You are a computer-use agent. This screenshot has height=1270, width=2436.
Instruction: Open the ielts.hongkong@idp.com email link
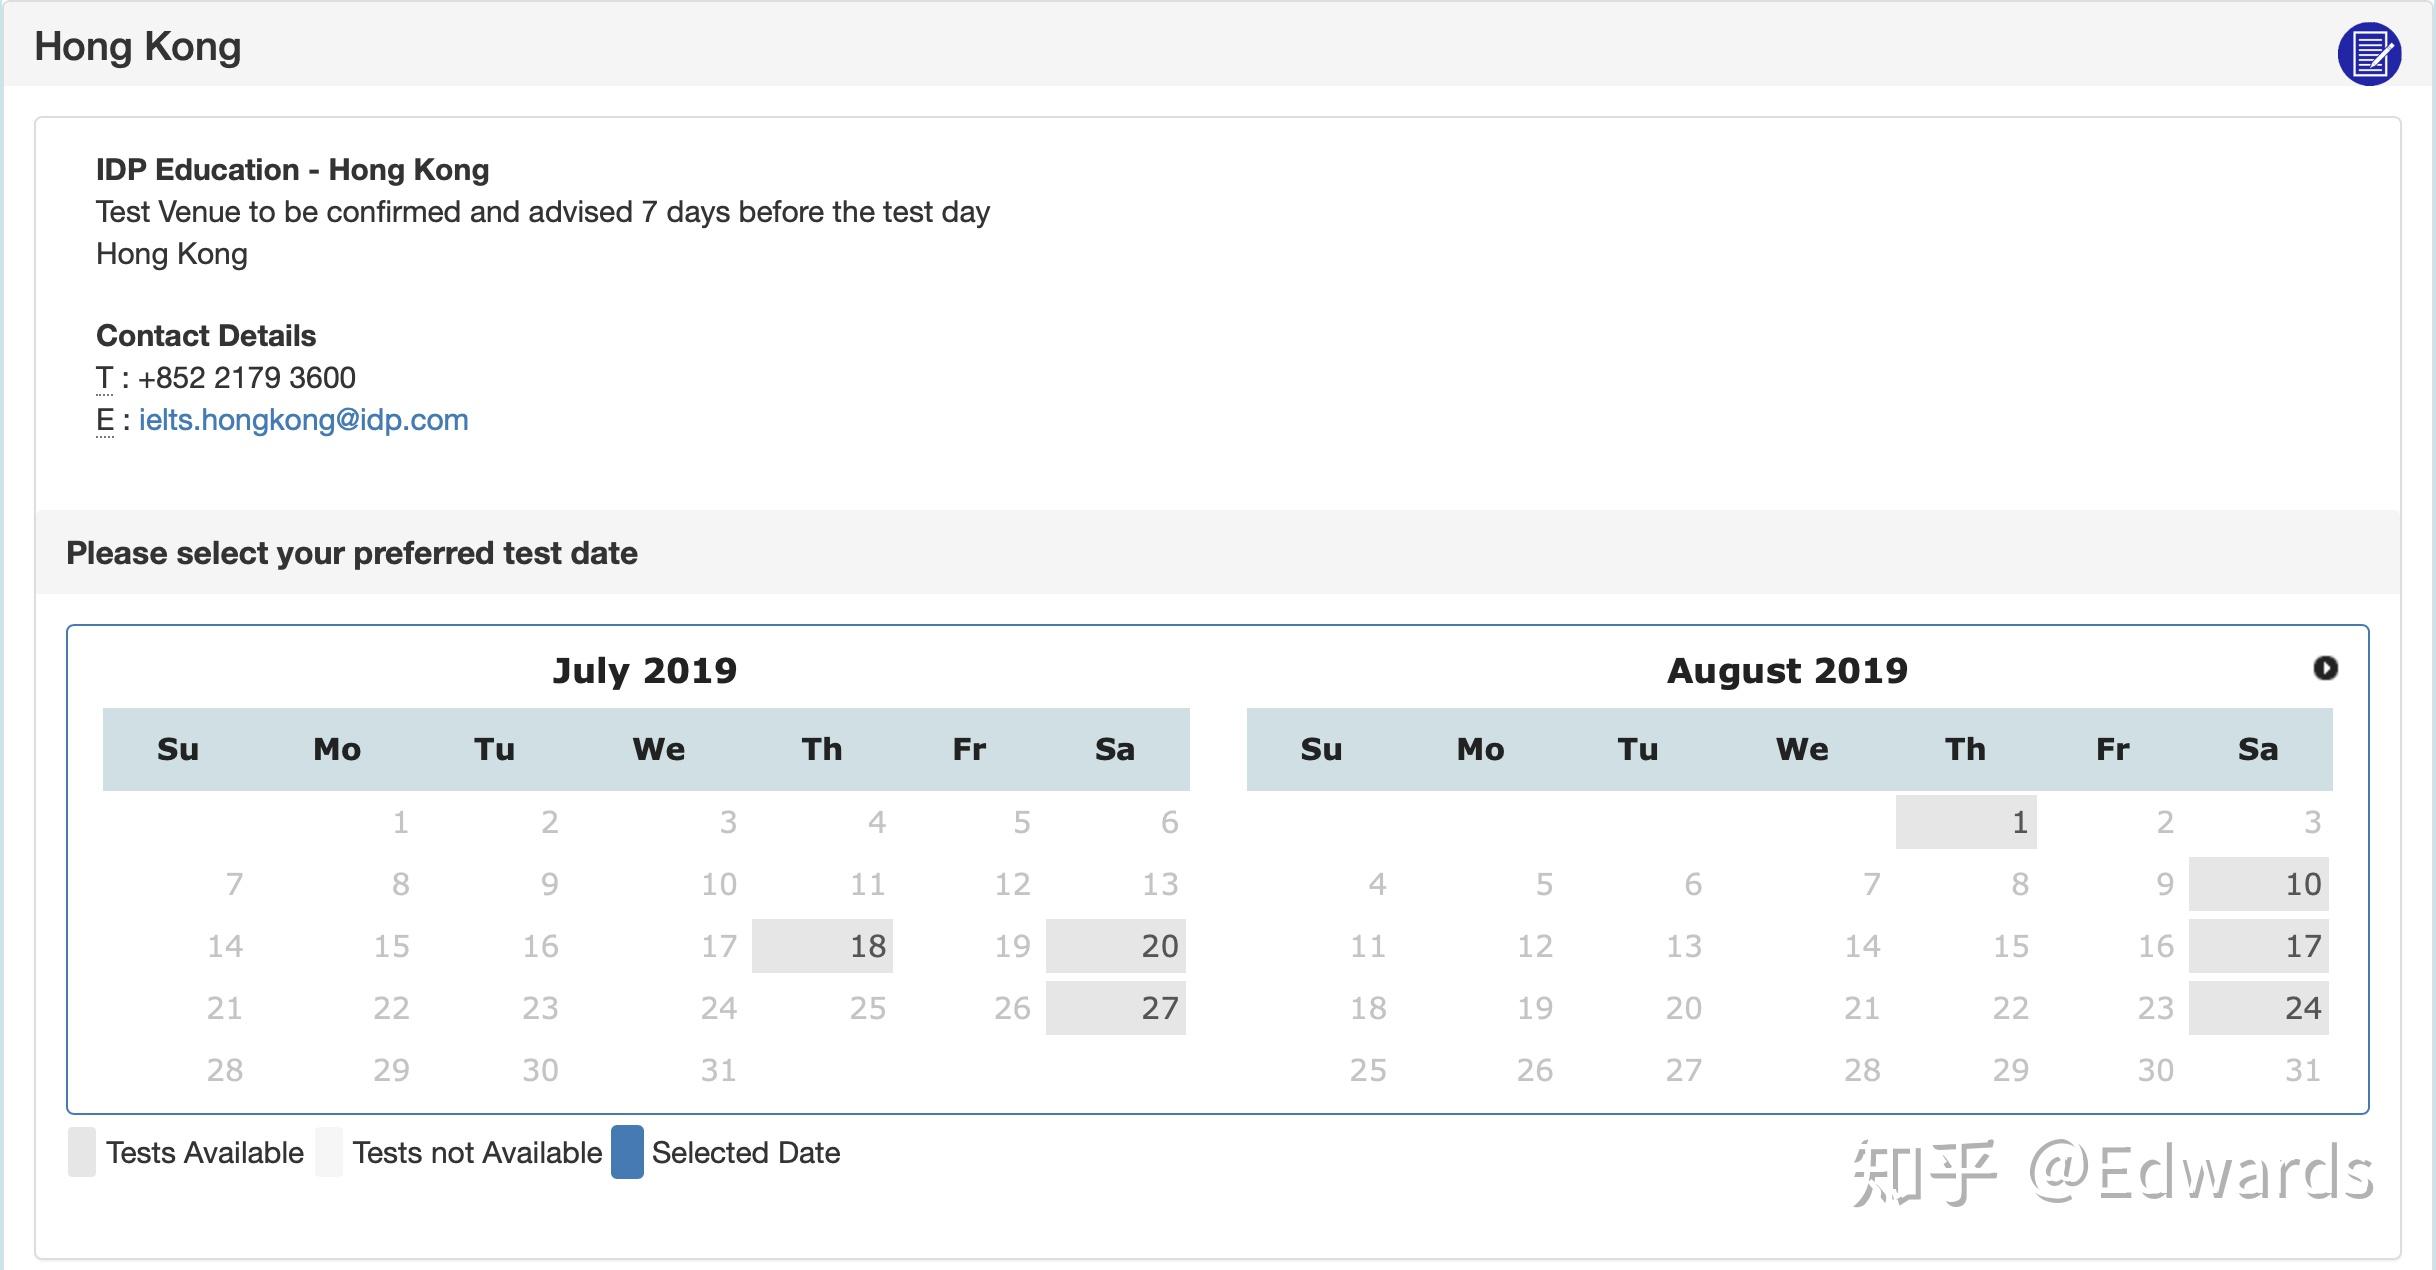(303, 420)
